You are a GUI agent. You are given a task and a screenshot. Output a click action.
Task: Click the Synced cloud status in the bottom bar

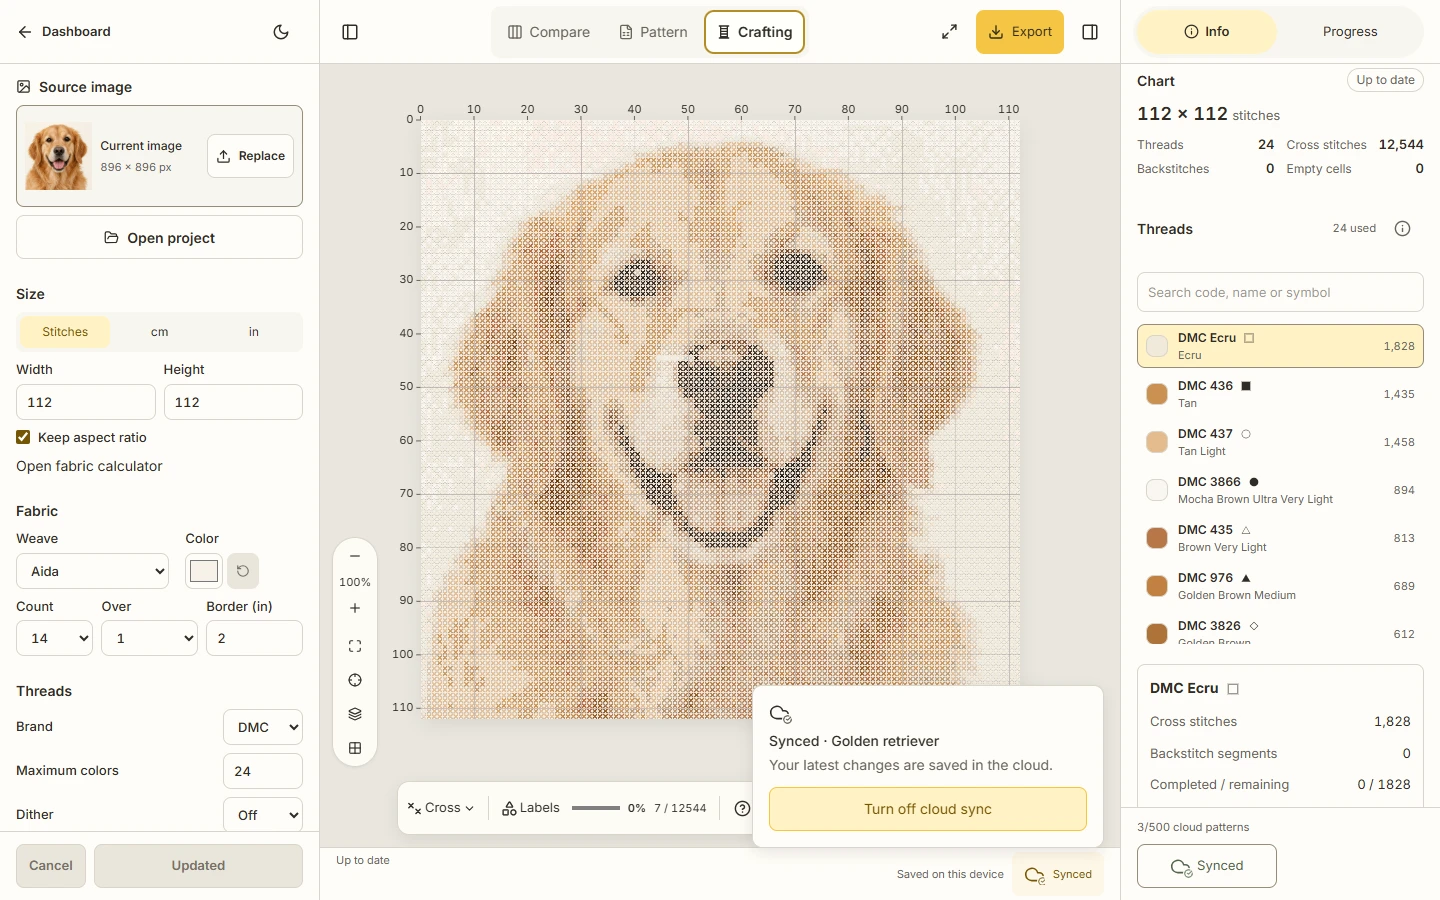(1059, 874)
